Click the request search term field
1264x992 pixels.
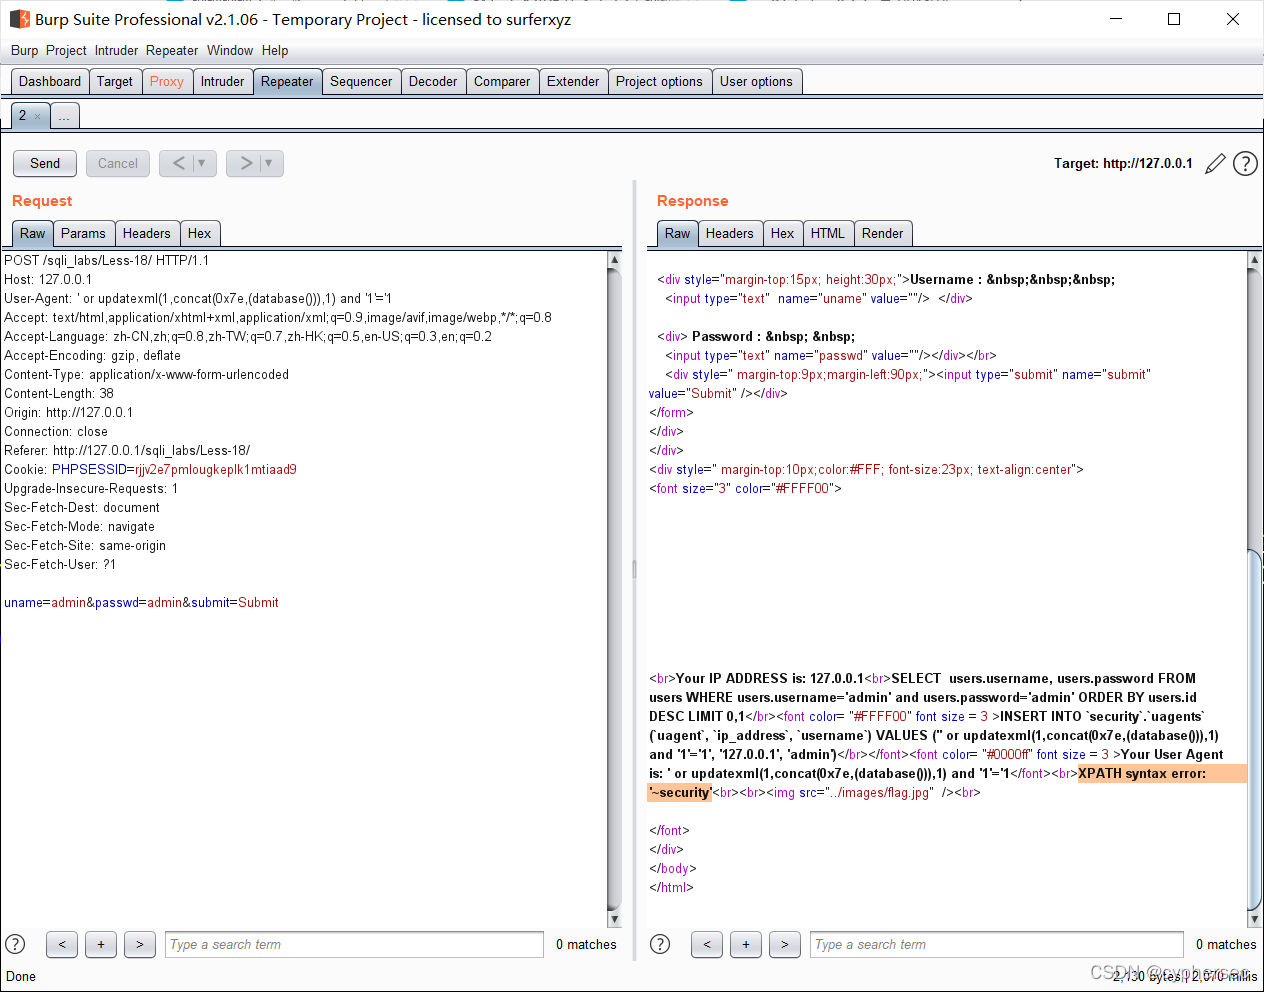pos(354,944)
